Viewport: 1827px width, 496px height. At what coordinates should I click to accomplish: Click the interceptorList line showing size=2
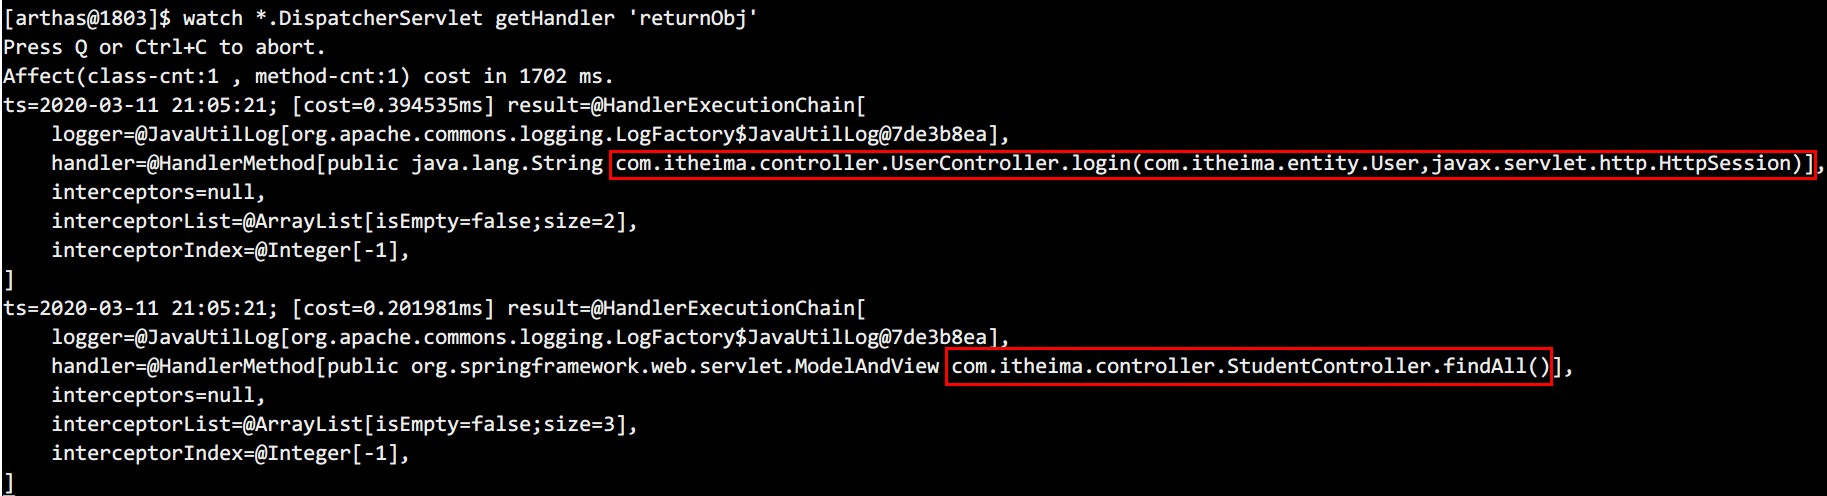click(x=344, y=221)
